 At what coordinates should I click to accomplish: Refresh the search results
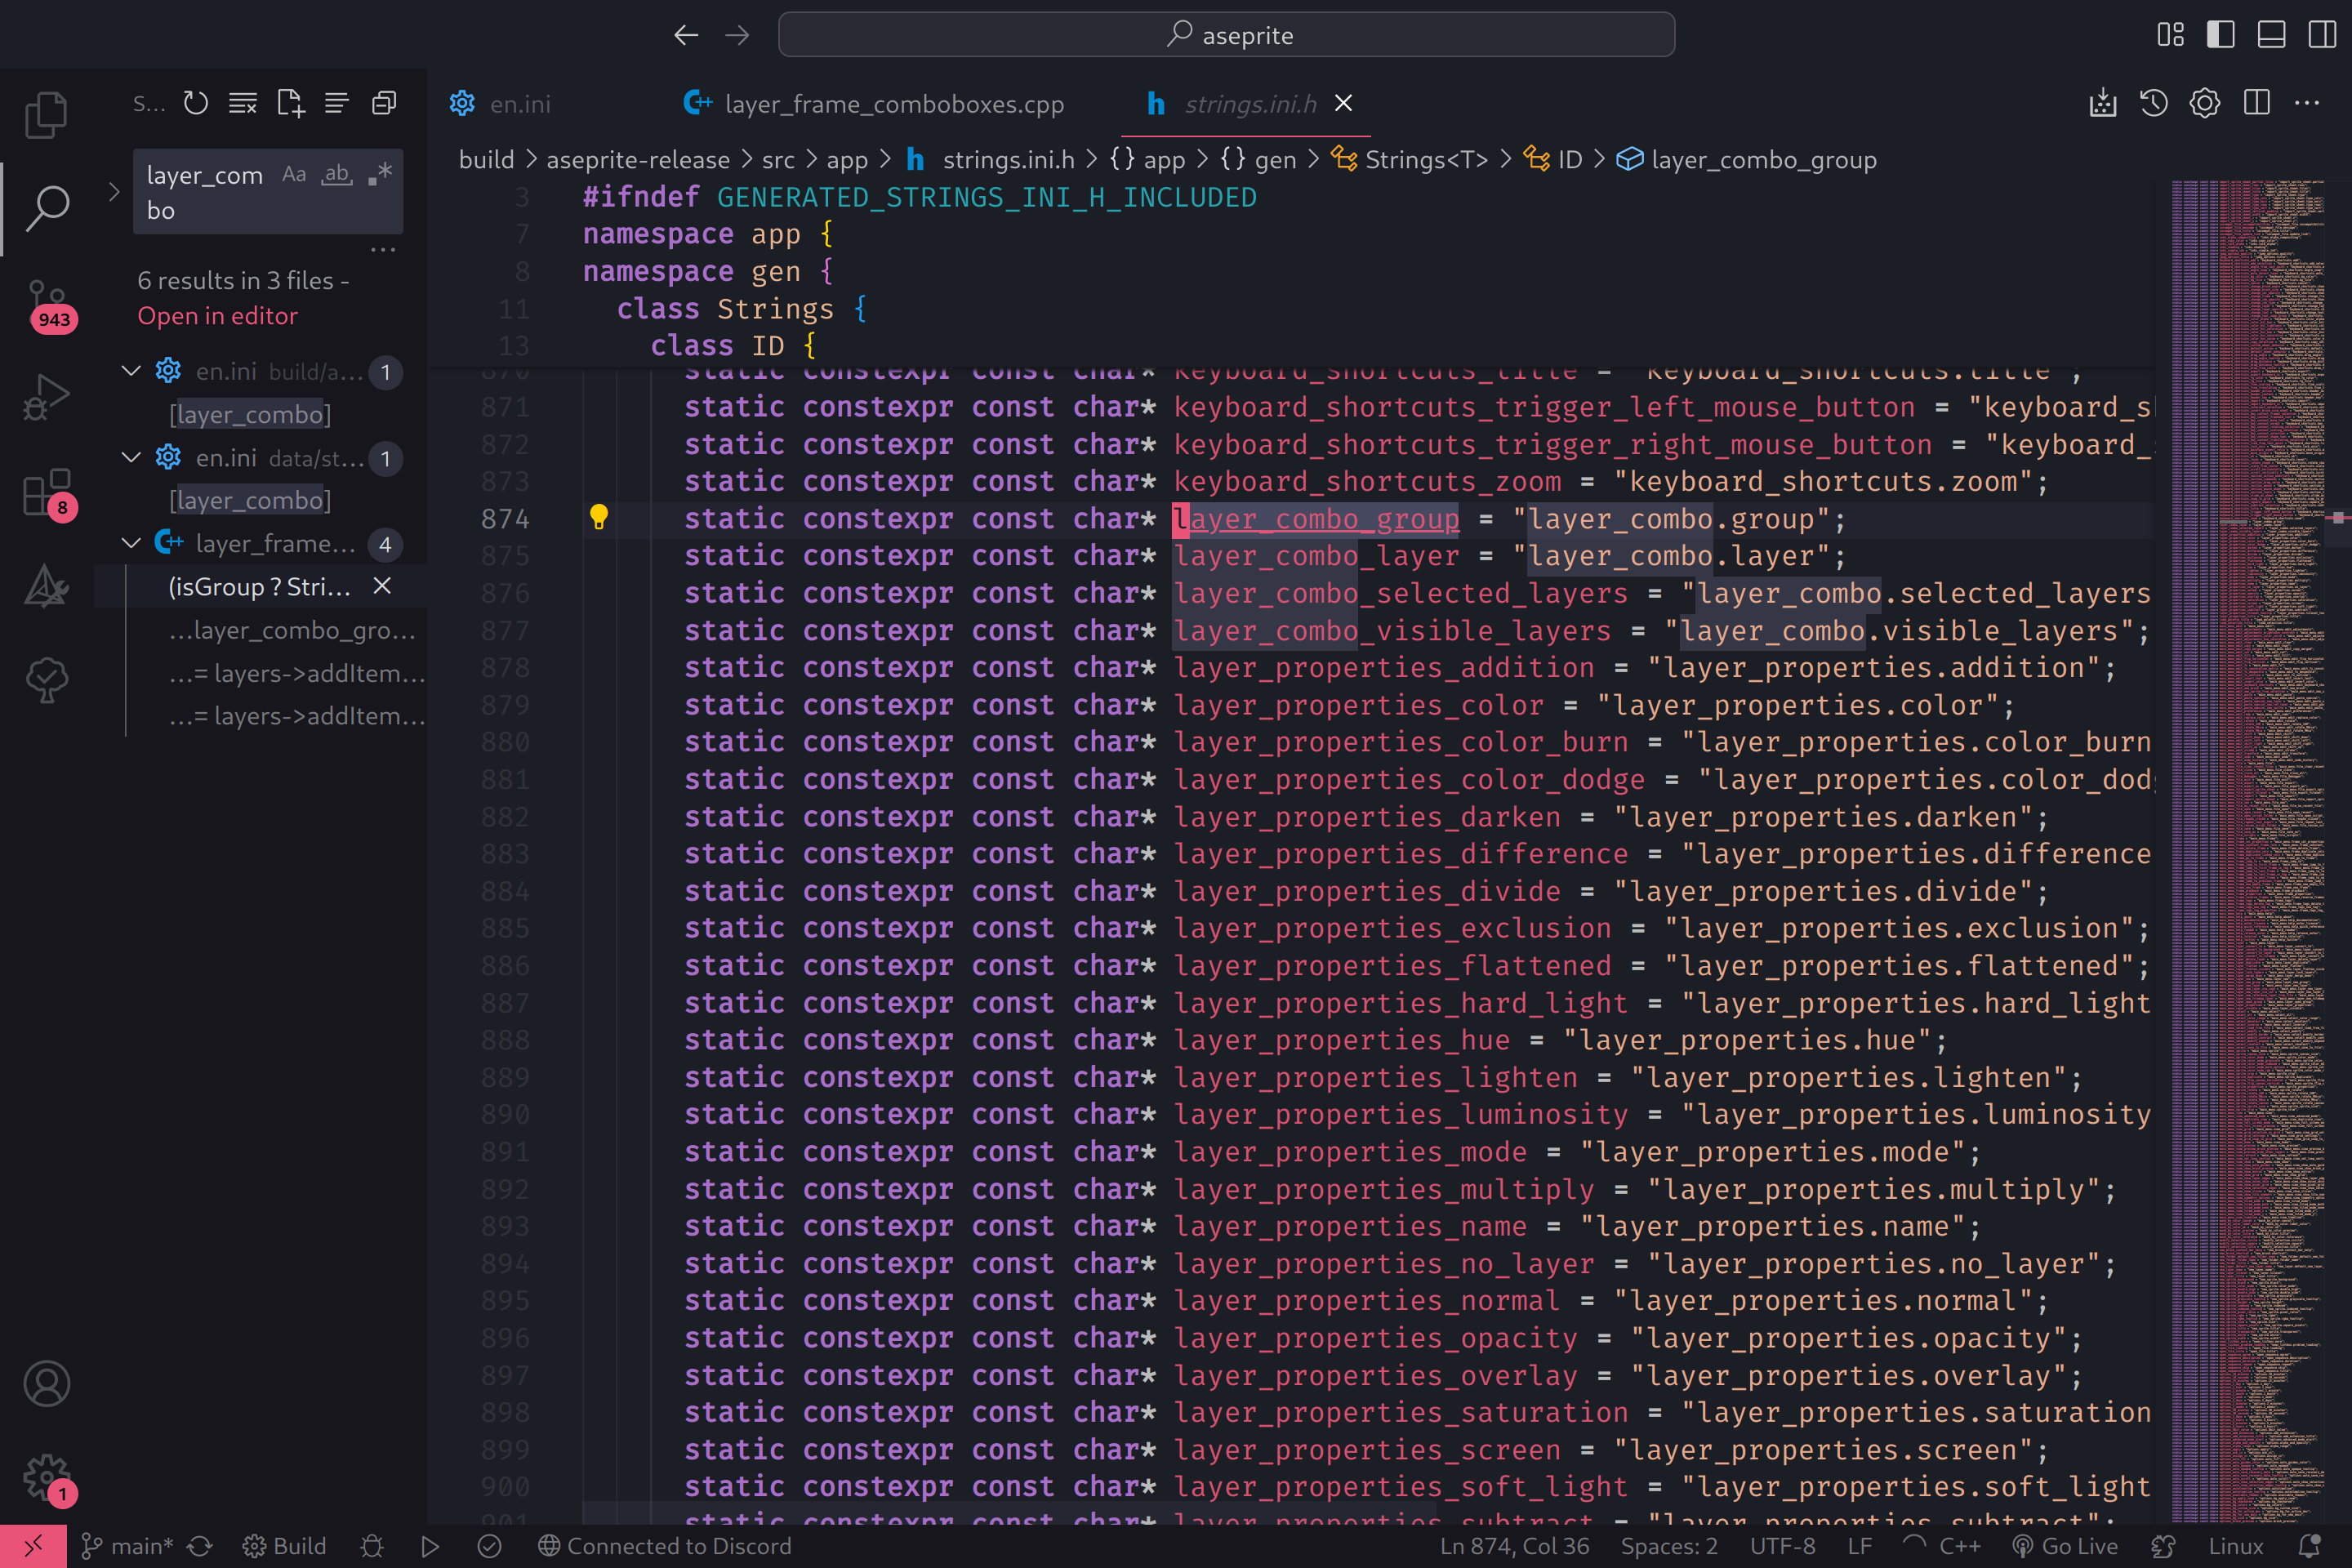196,103
